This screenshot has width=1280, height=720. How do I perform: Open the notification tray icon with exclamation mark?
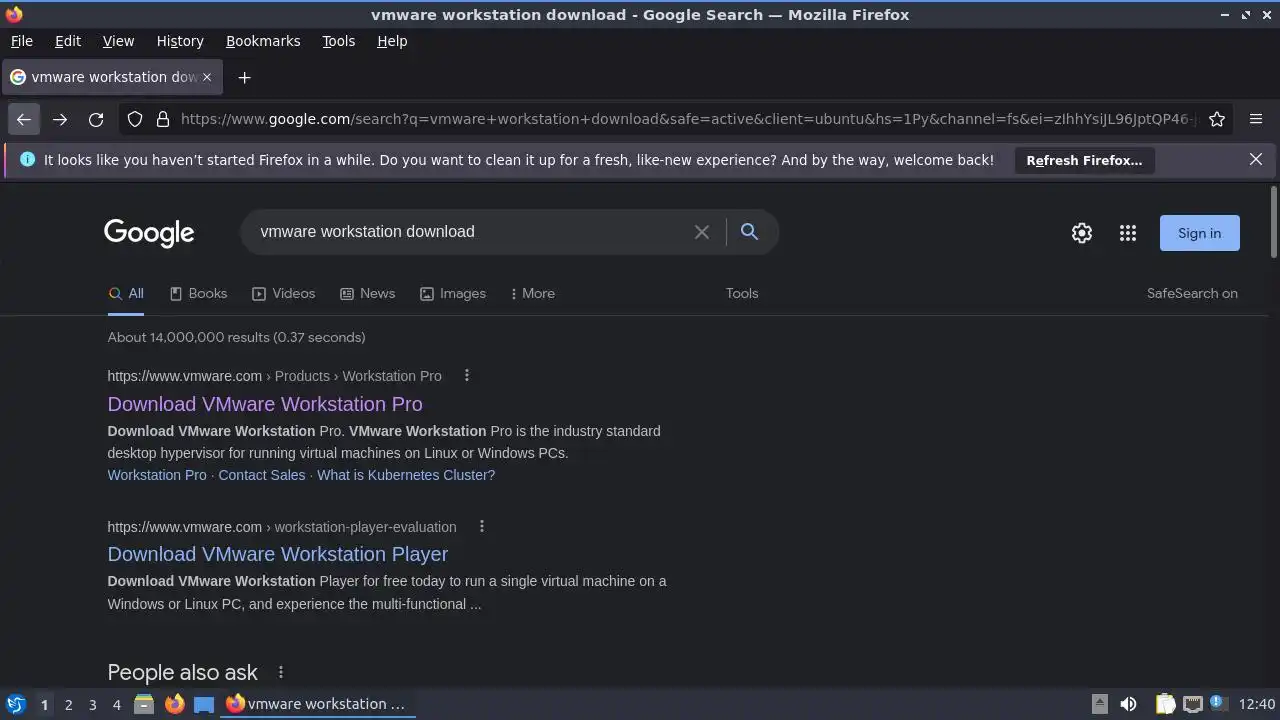click(1218, 704)
